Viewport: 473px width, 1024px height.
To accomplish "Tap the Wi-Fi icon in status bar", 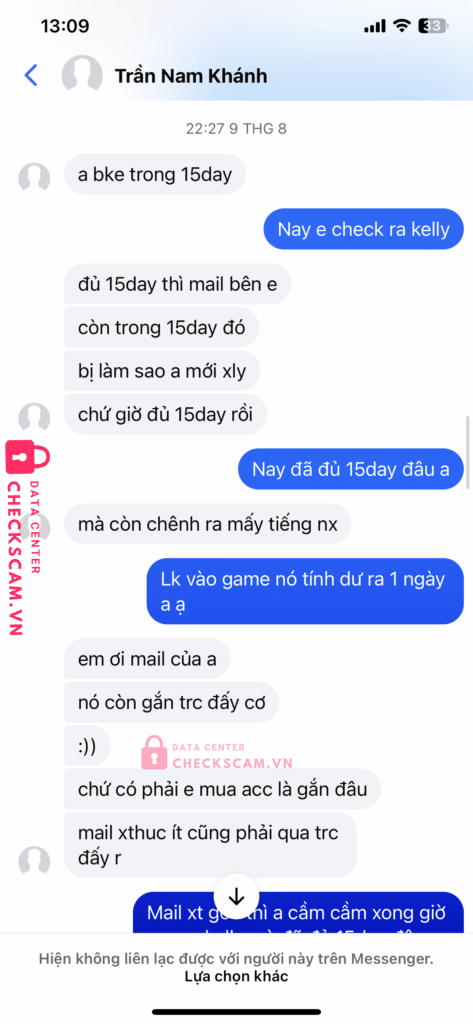I will pos(402,26).
